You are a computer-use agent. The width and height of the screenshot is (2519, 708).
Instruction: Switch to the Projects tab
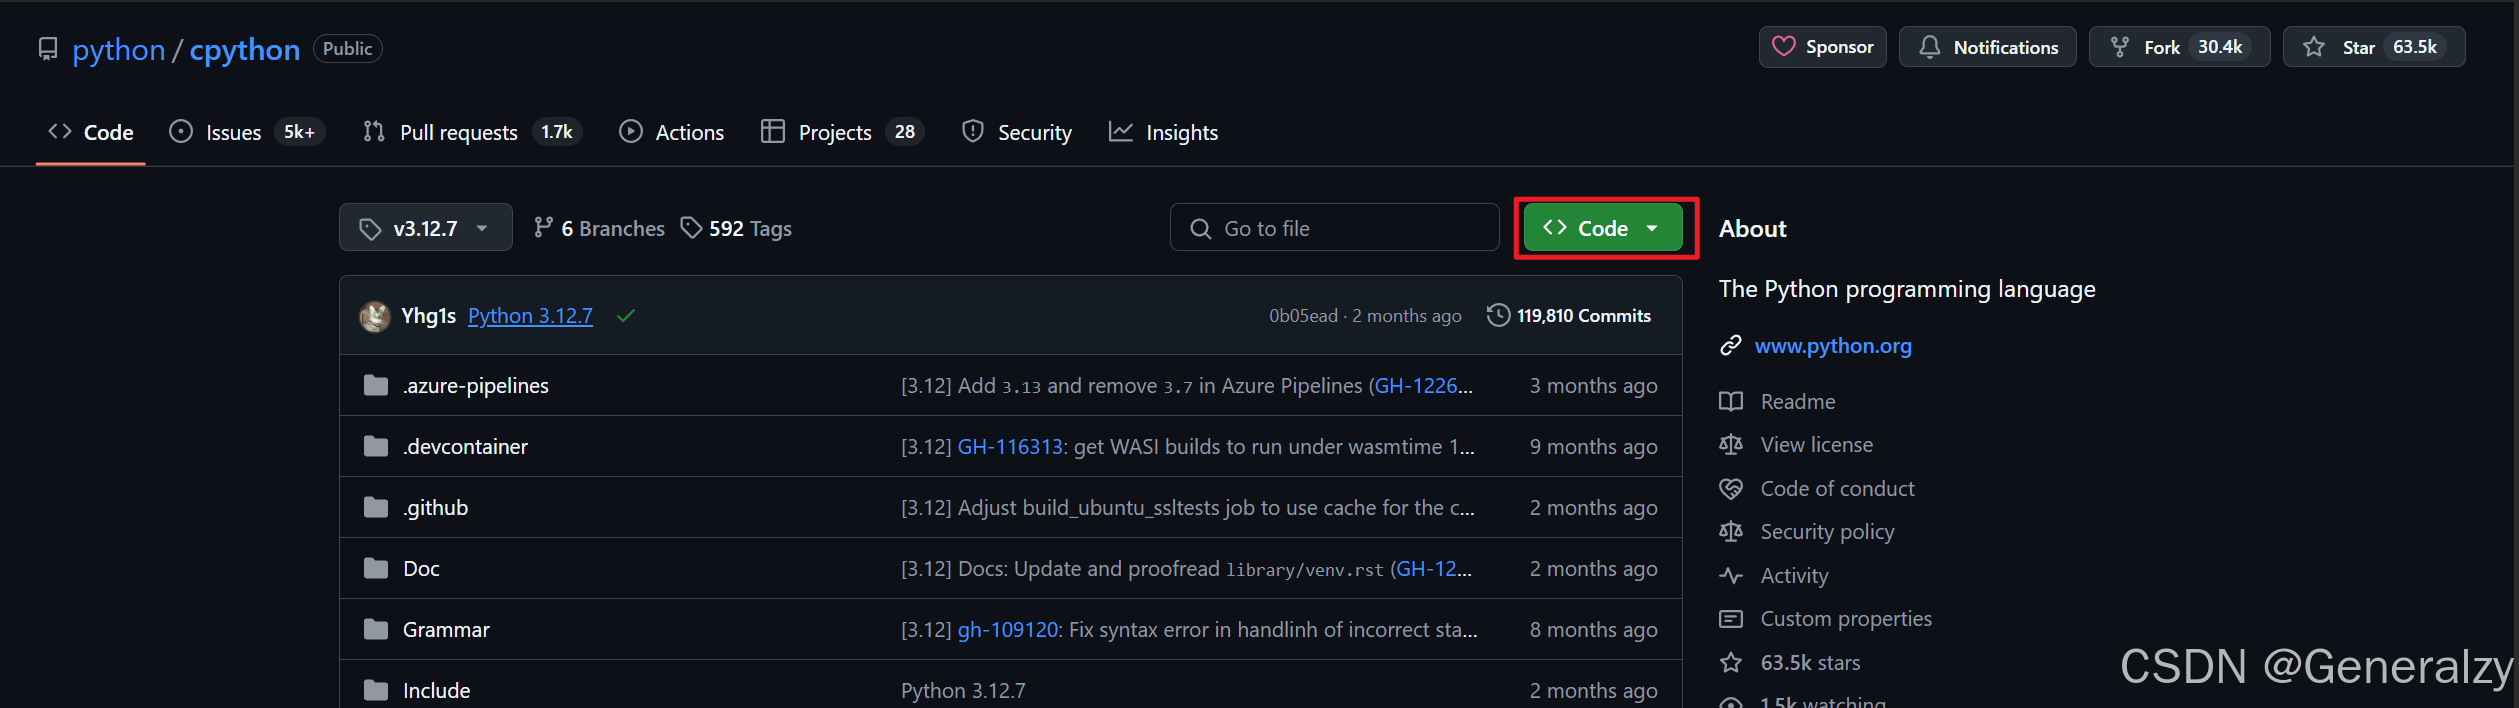tap(842, 132)
